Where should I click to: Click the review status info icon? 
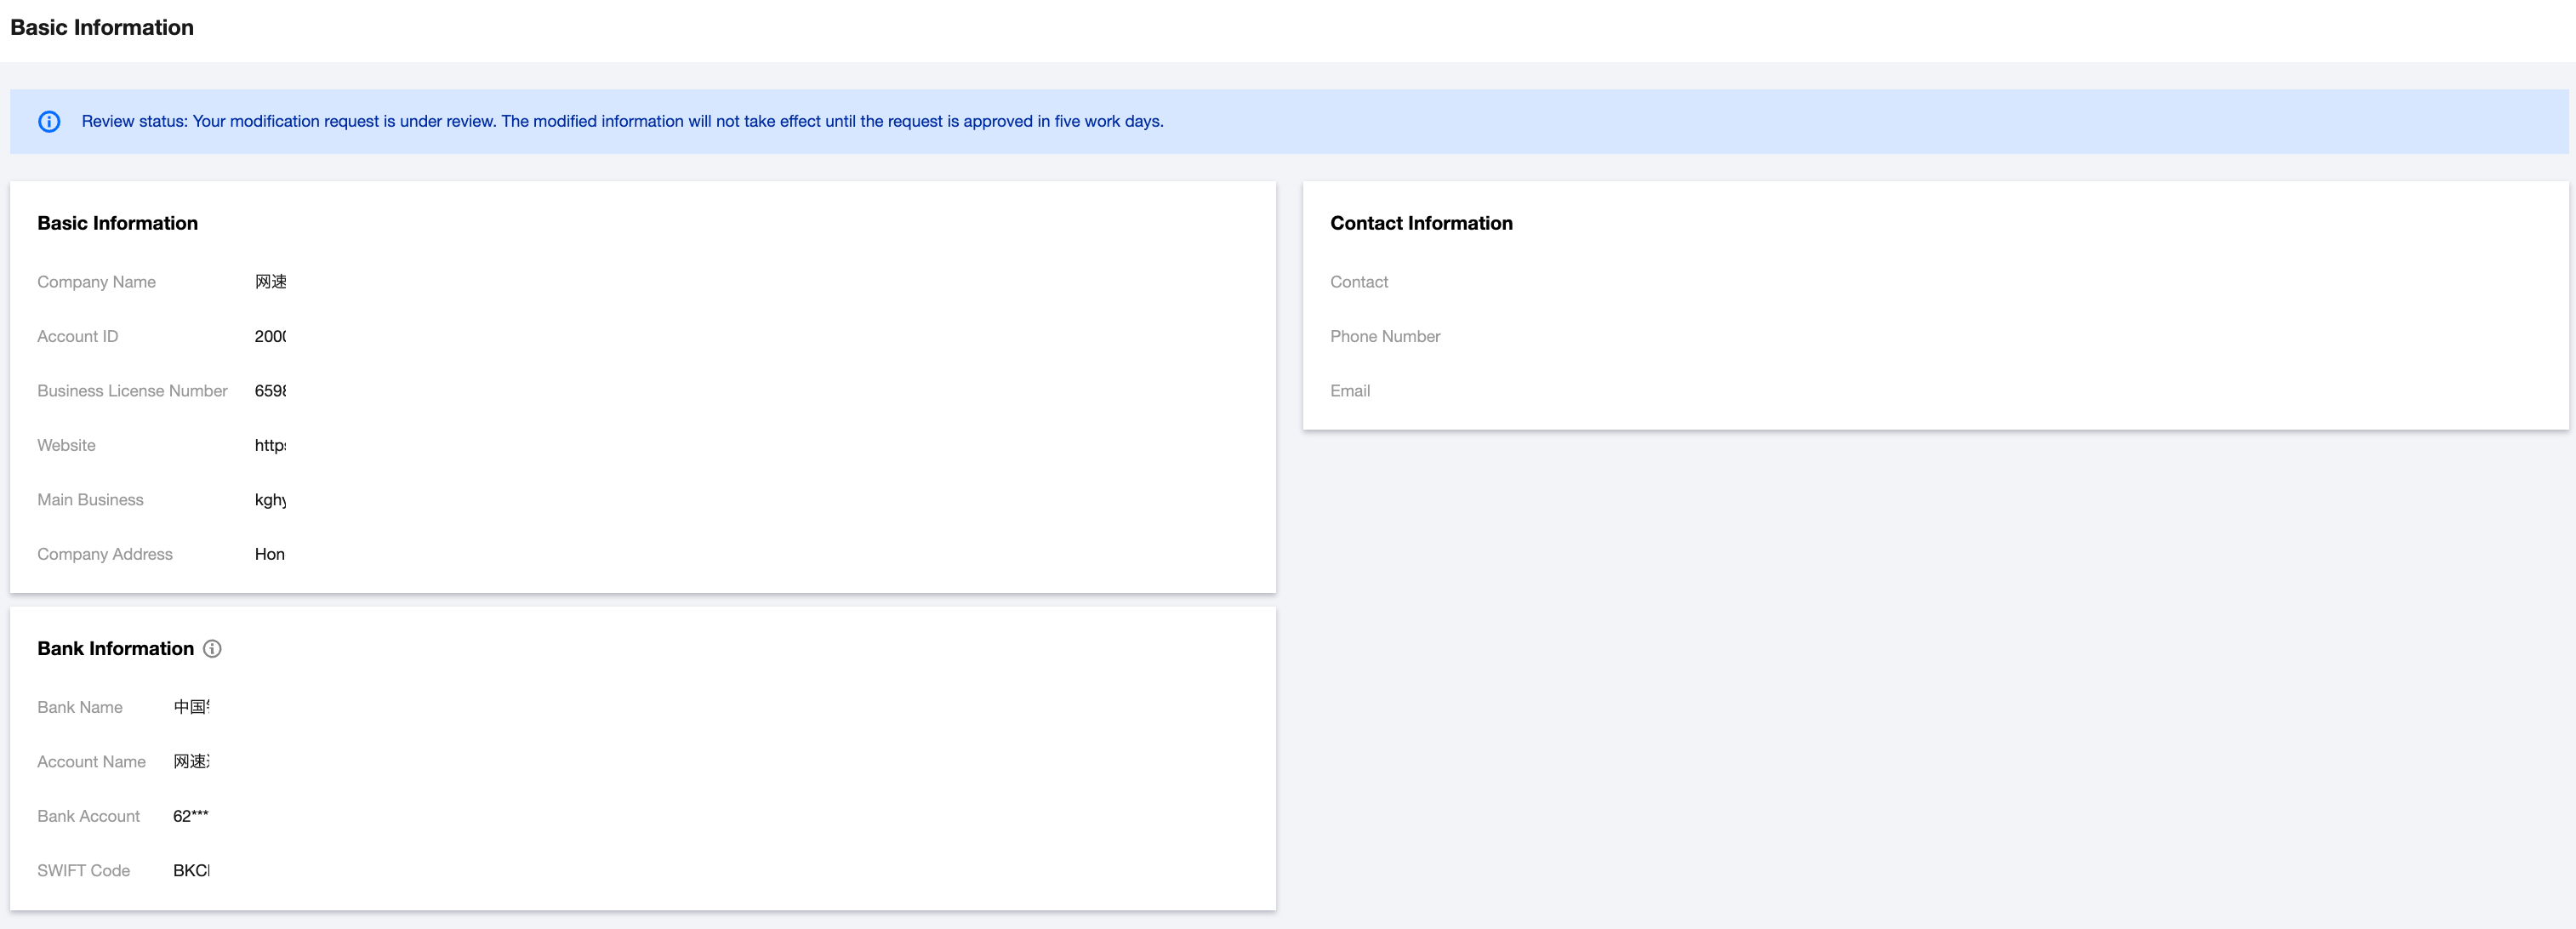coord(49,121)
